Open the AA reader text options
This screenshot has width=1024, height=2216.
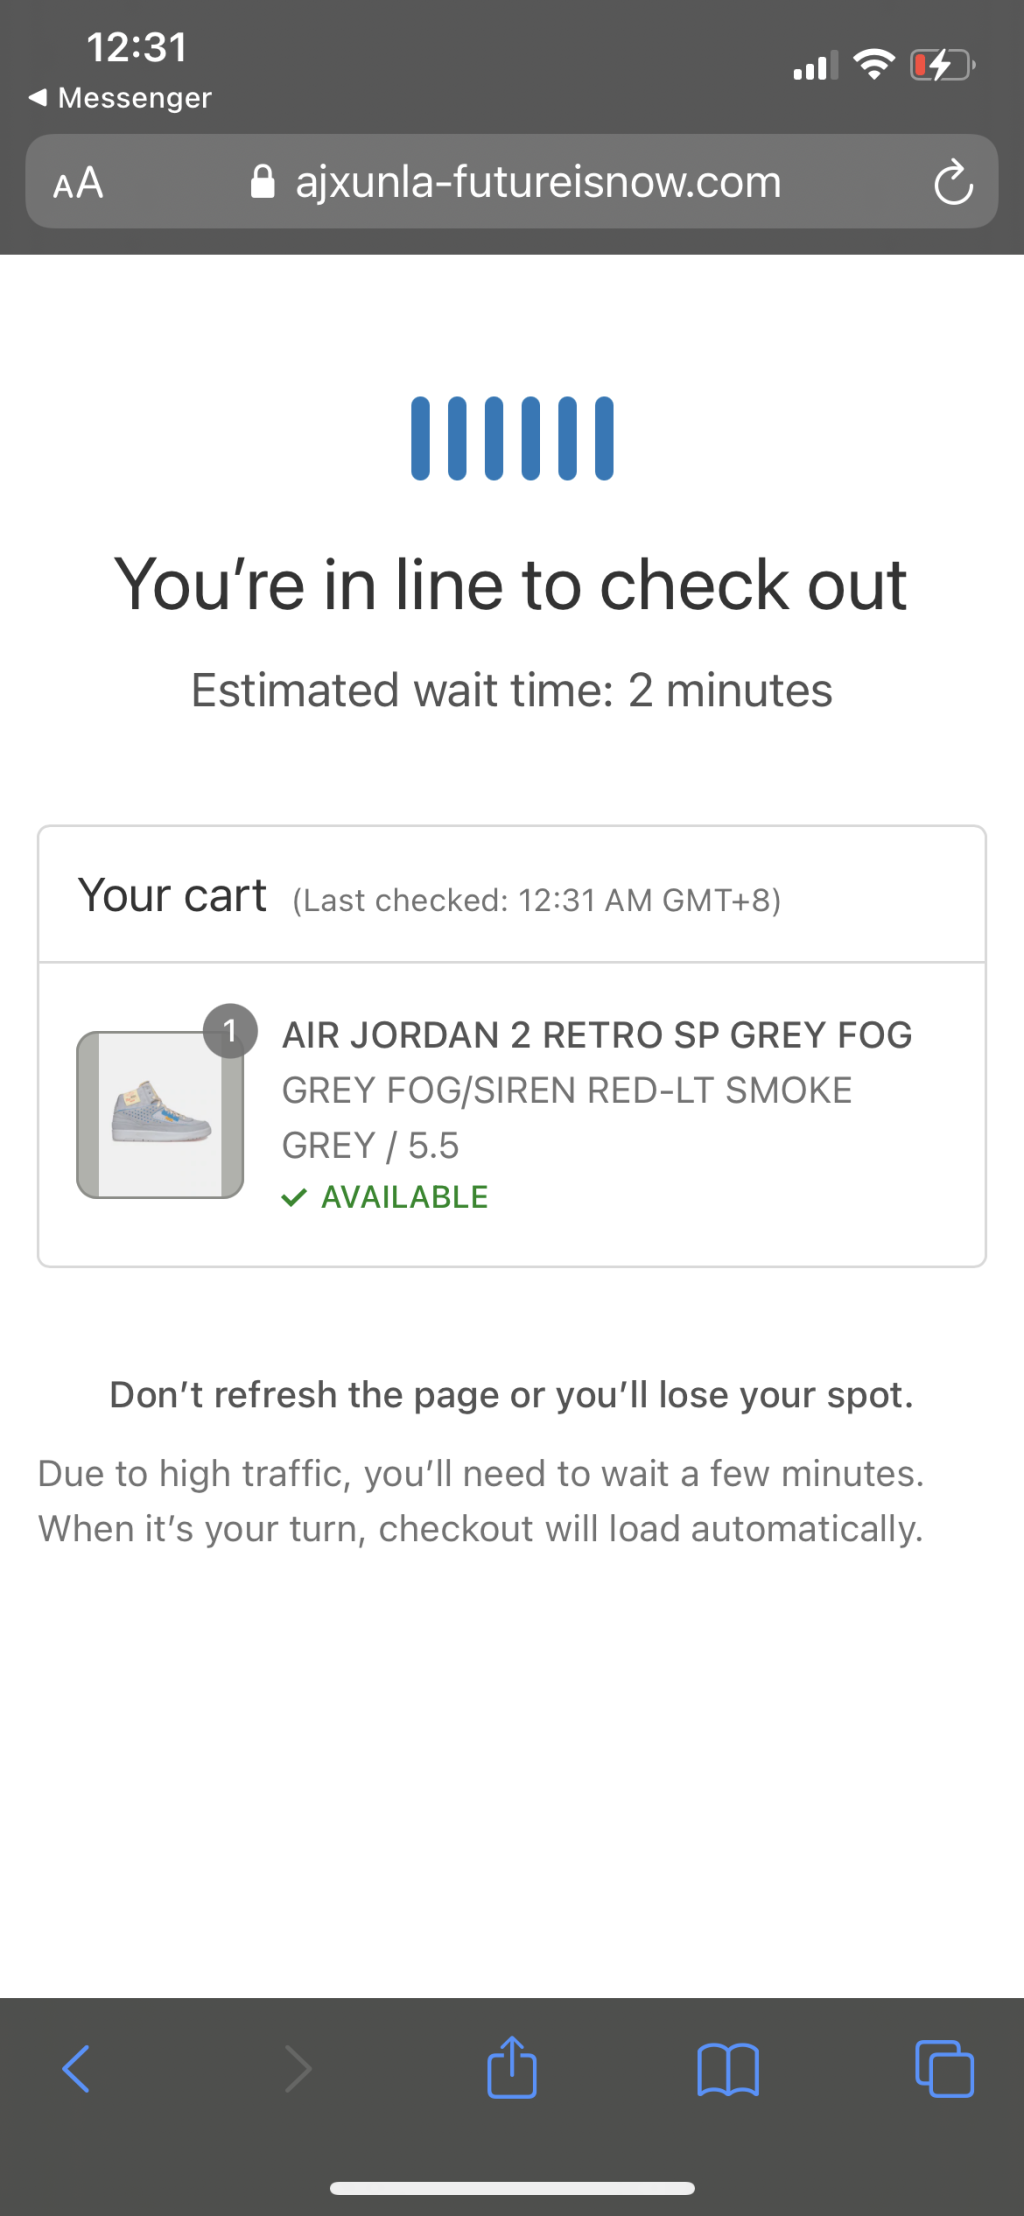pos(78,183)
